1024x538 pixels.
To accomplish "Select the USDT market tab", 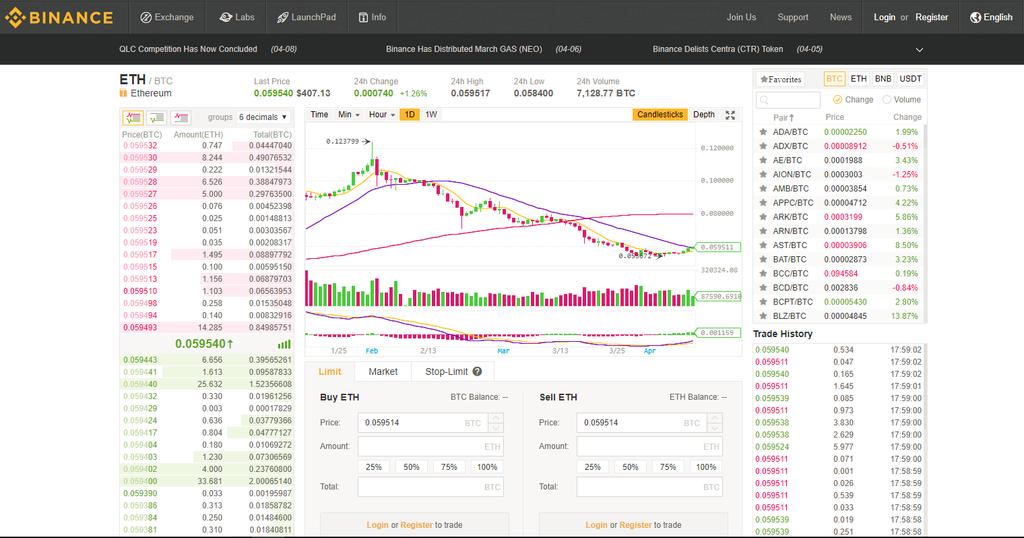I will click(x=910, y=79).
